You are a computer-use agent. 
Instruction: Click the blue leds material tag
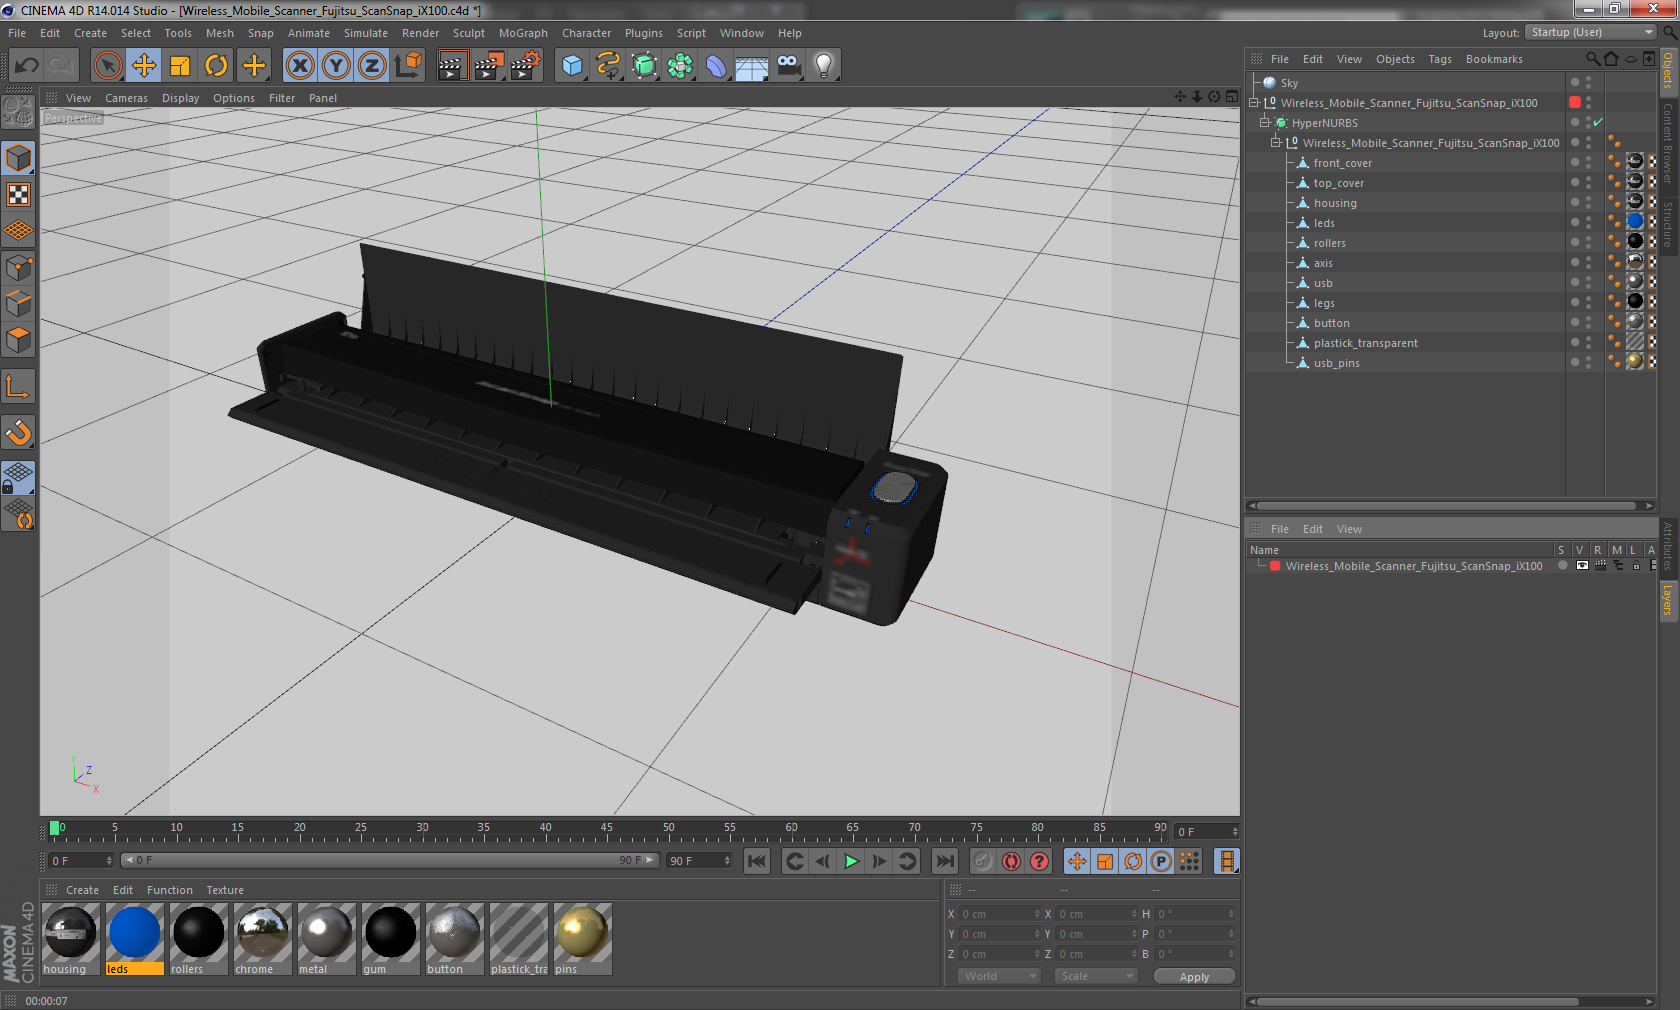1635,222
